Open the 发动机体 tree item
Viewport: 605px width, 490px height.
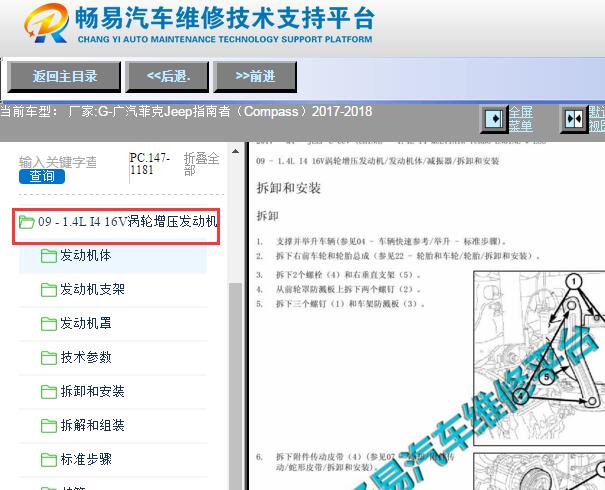(x=86, y=255)
